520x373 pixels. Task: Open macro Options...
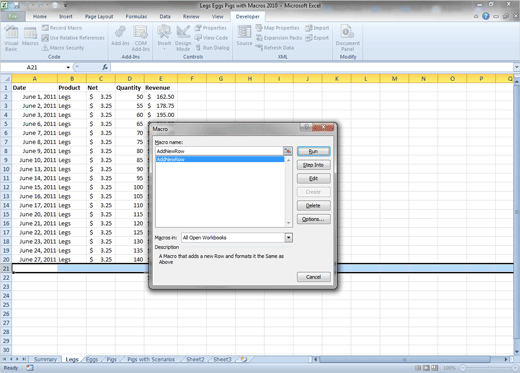[x=313, y=219]
